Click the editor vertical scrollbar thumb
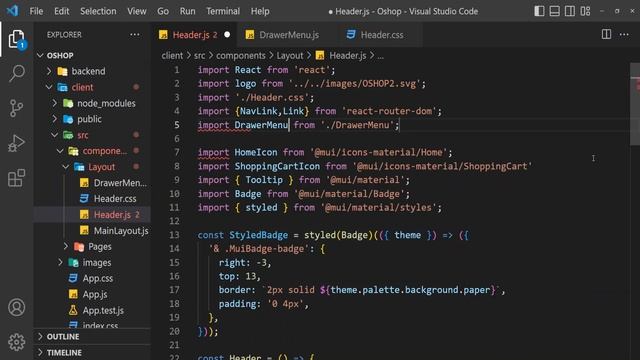 635,104
